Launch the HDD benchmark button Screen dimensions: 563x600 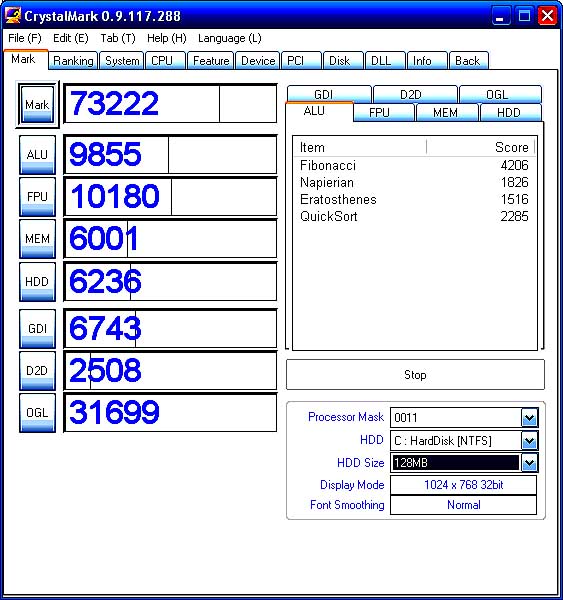(37, 282)
